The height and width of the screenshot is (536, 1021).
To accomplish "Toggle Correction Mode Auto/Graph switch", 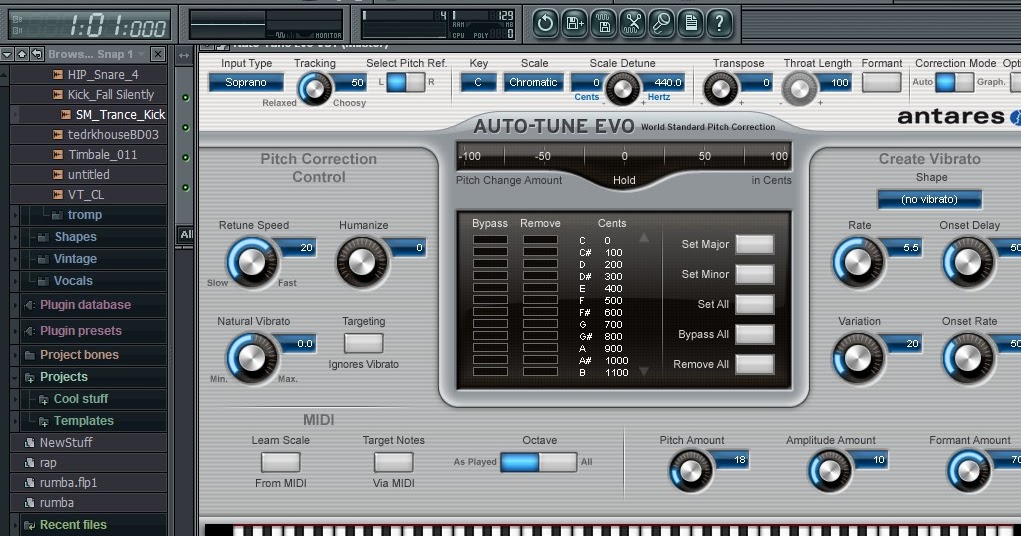I will tap(955, 82).
